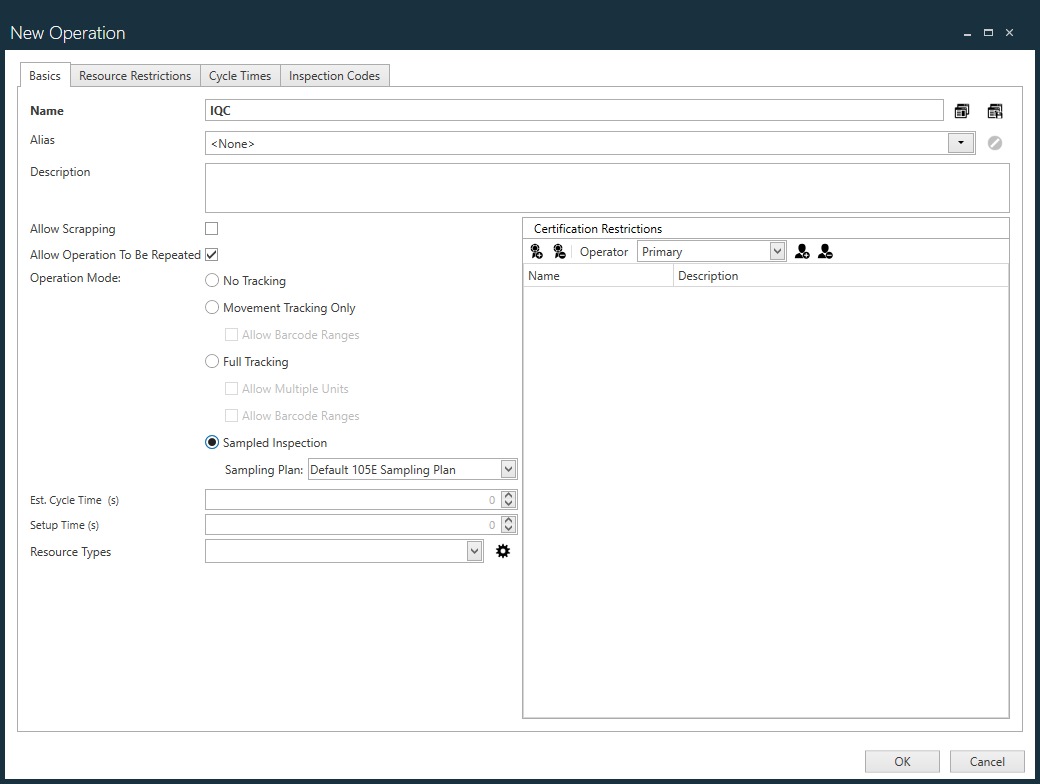Remove a certification restriction
1040x784 pixels.
point(560,251)
